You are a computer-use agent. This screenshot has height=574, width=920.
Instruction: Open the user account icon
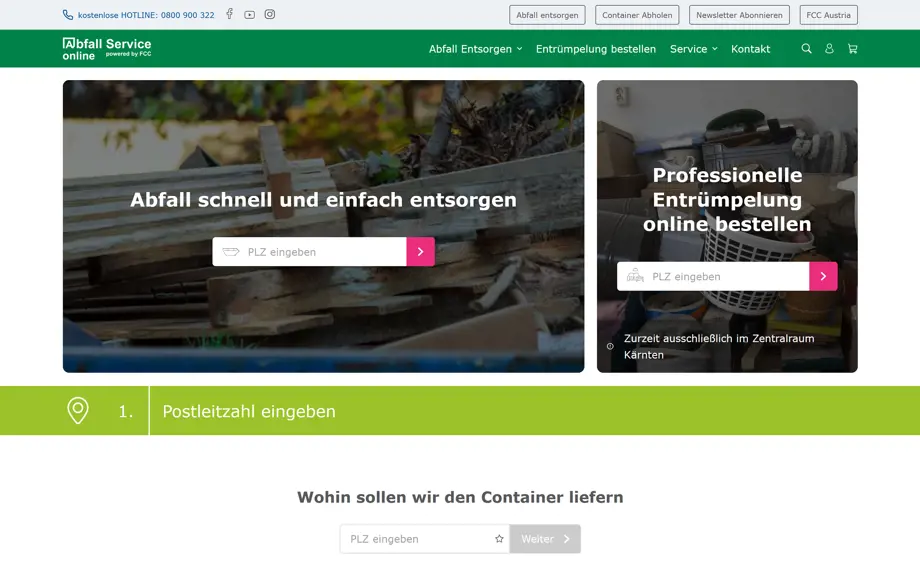[829, 49]
